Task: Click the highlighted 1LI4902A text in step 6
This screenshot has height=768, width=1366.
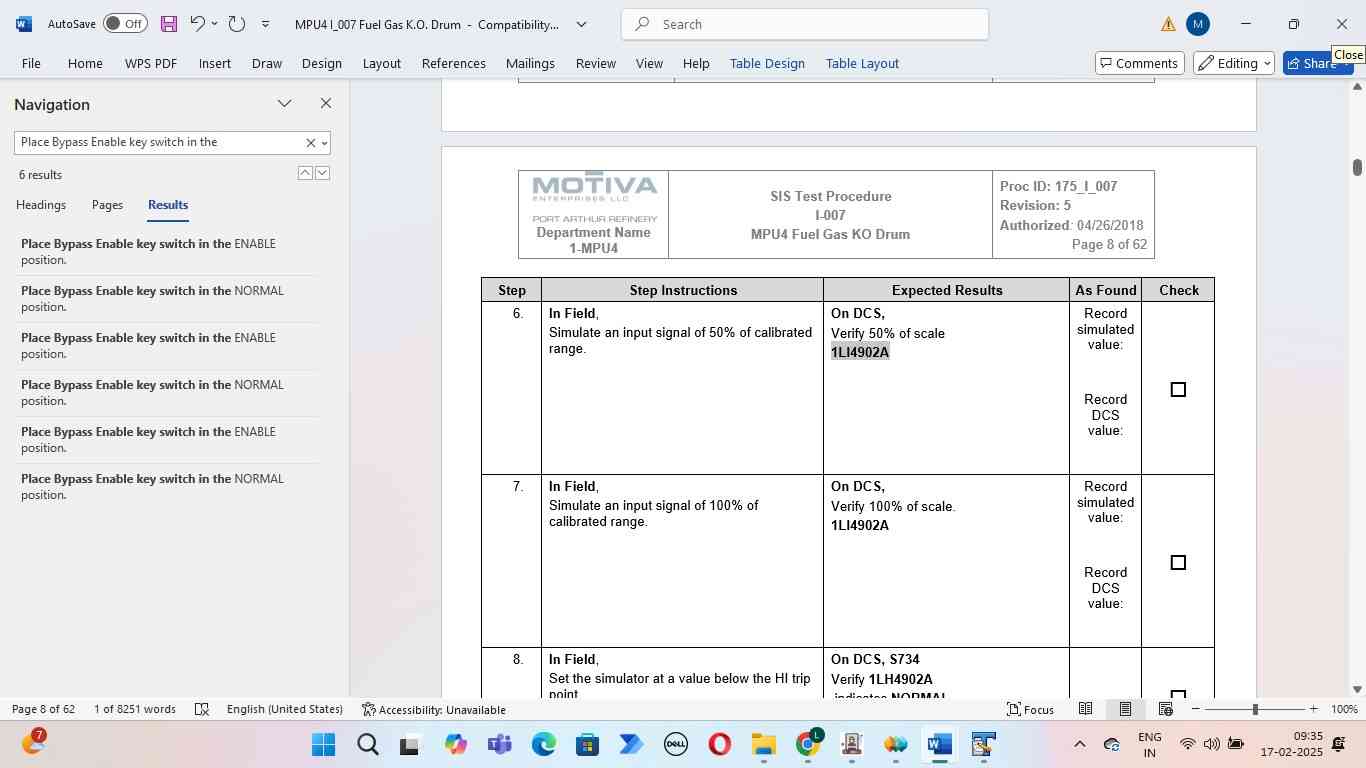Action: point(860,352)
